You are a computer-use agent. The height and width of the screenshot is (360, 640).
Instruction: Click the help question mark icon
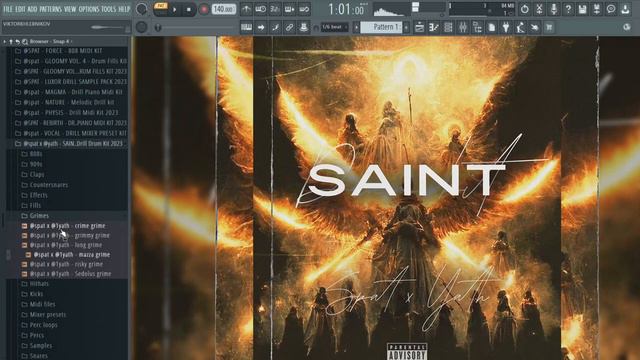click(x=568, y=9)
